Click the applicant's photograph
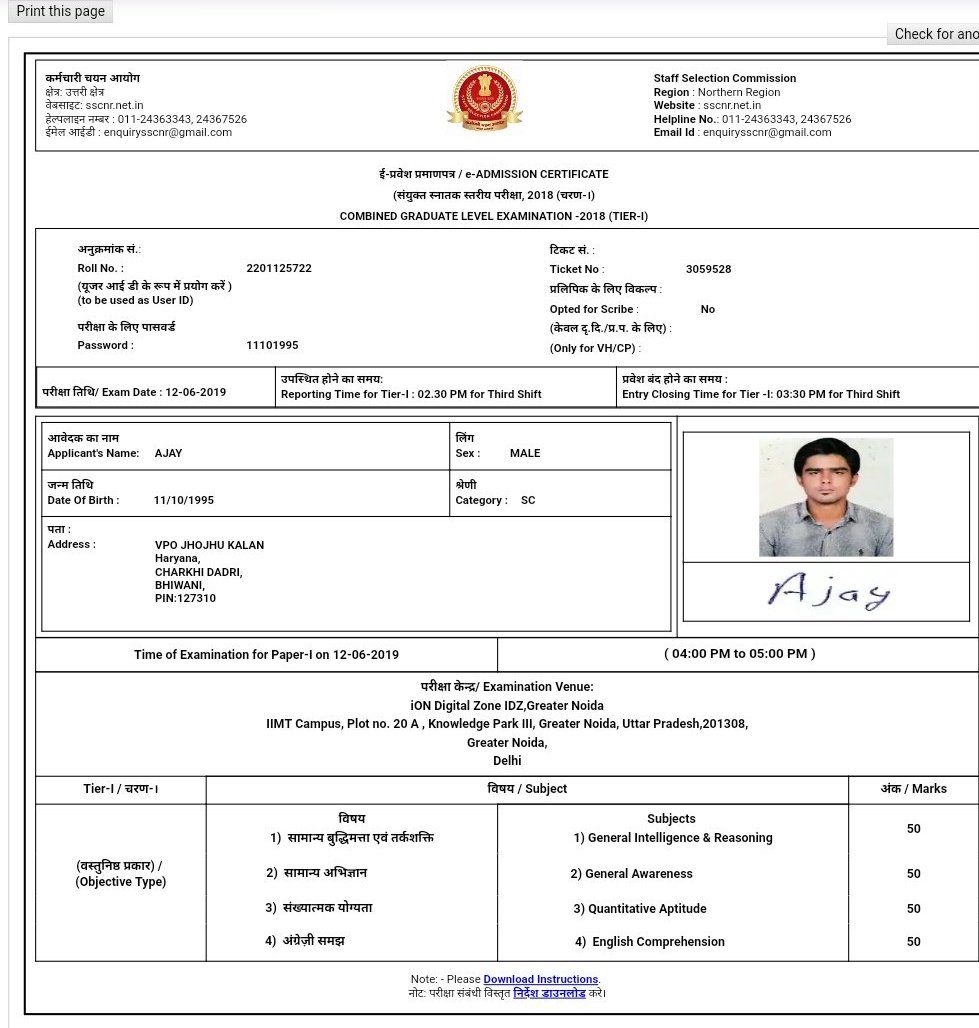Viewport: 979px width, 1028px height. pyautogui.click(x=826, y=497)
